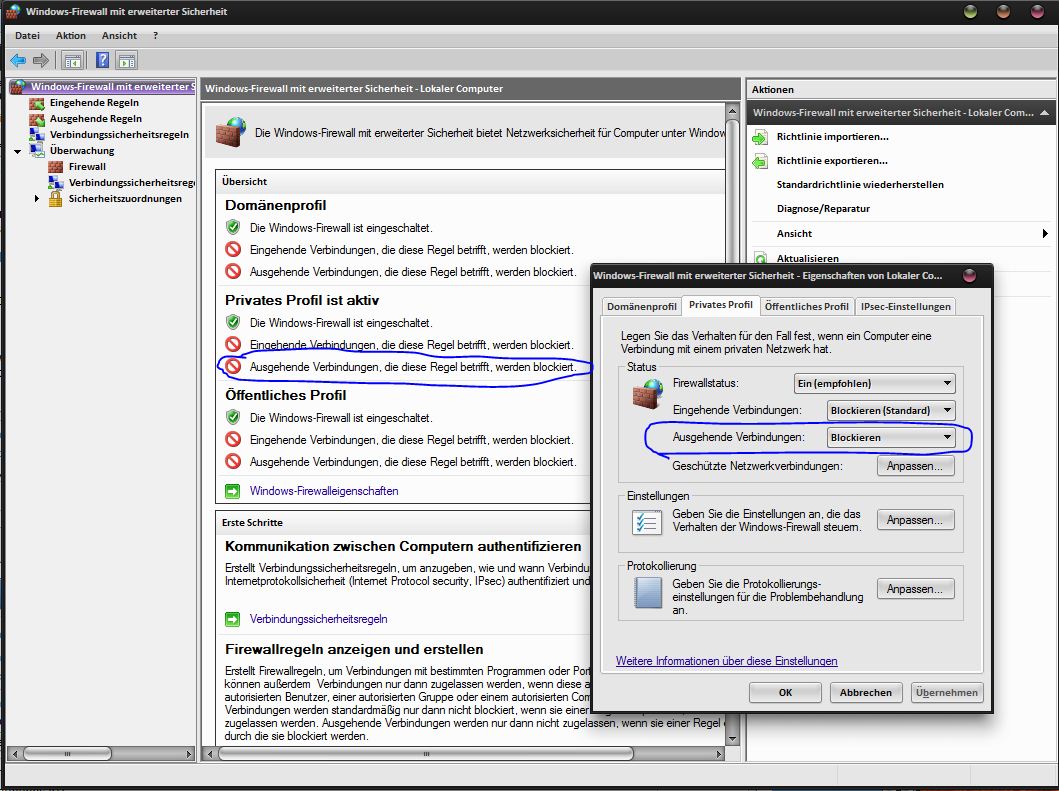Click Richtlinie exportieren action
Viewport: 1059px width, 791px height.
click(832, 161)
